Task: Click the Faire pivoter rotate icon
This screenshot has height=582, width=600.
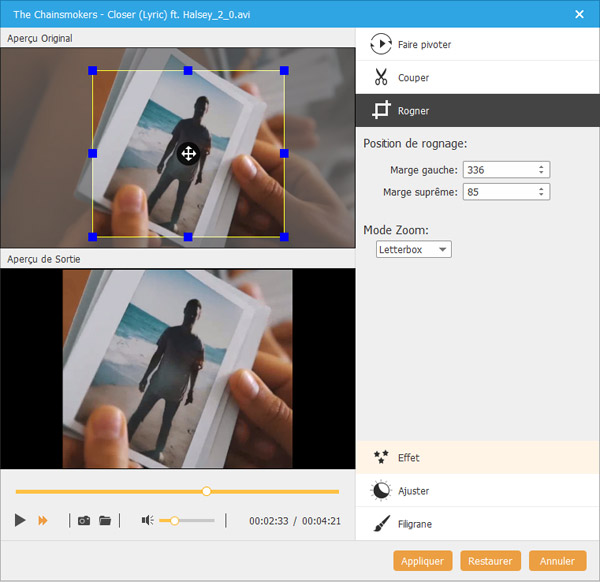Action: [380, 44]
